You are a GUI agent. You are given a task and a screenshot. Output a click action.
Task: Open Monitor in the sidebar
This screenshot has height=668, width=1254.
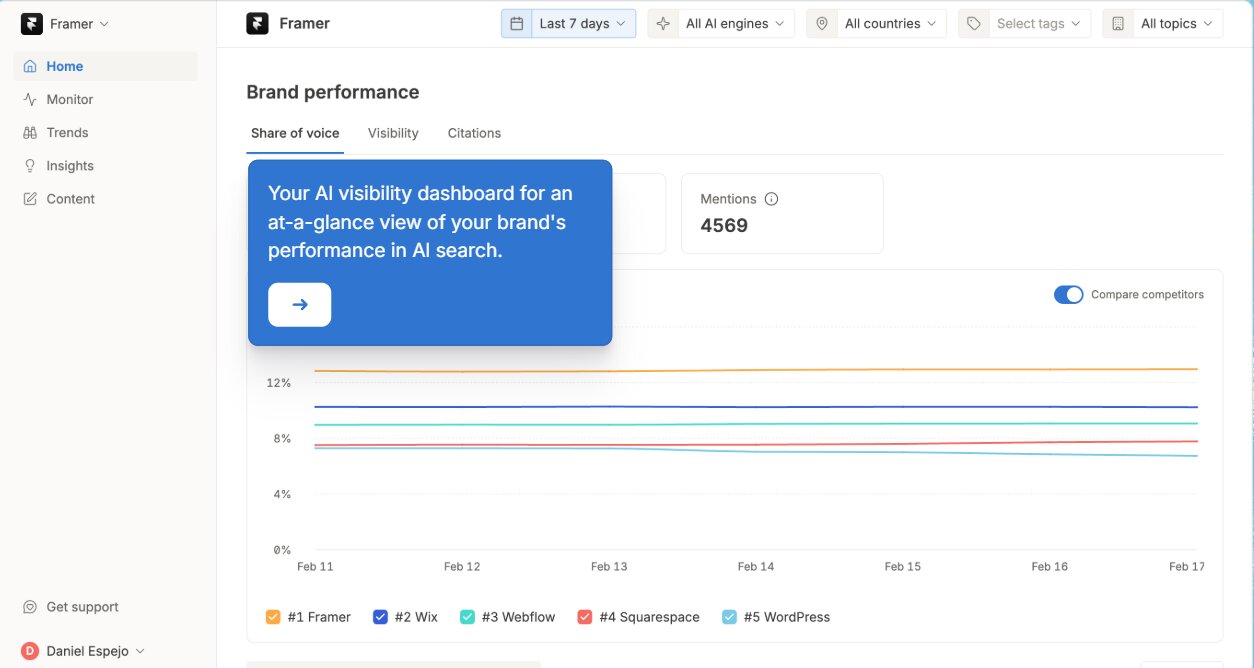click(x=105, y=99)
